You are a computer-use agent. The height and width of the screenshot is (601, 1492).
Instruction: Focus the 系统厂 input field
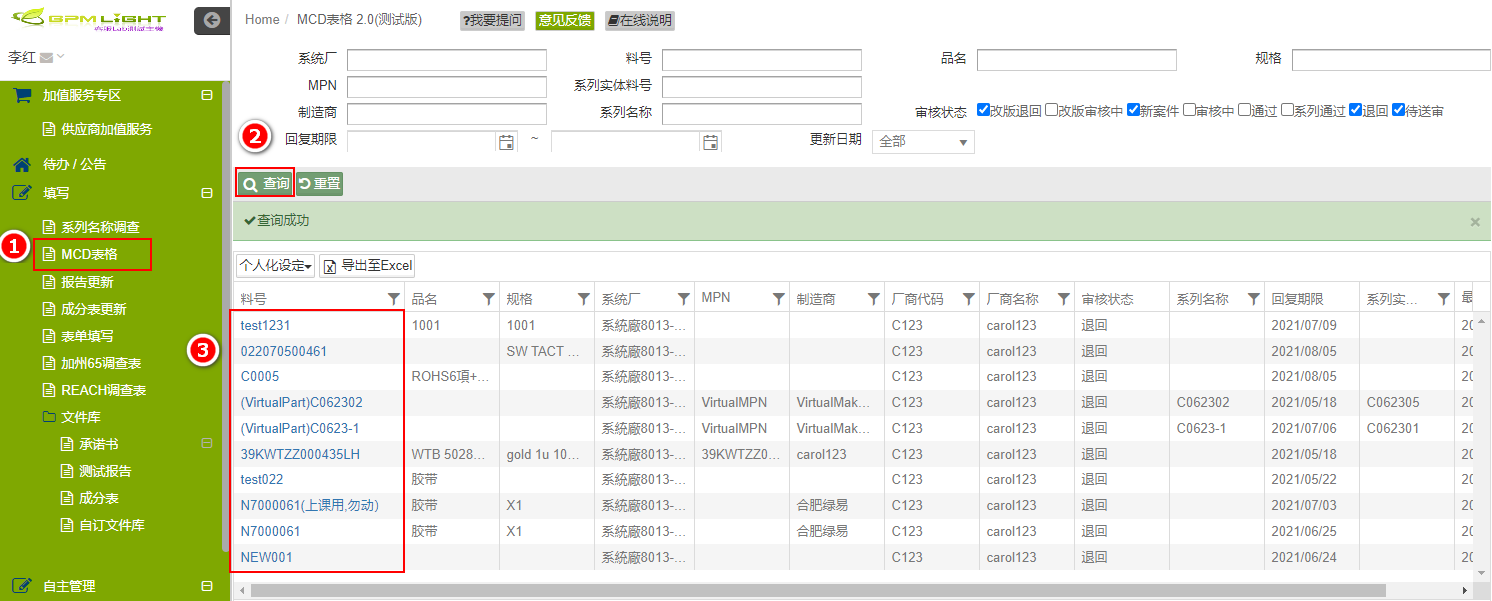coord(447,59)
